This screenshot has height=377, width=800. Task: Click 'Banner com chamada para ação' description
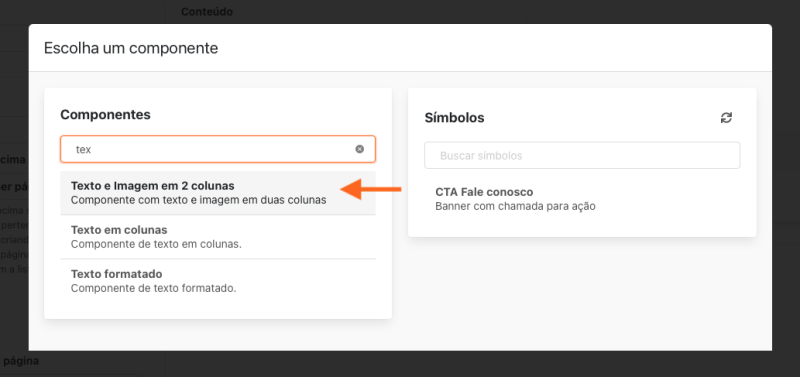pyautogui.click(x=515, y=207)
